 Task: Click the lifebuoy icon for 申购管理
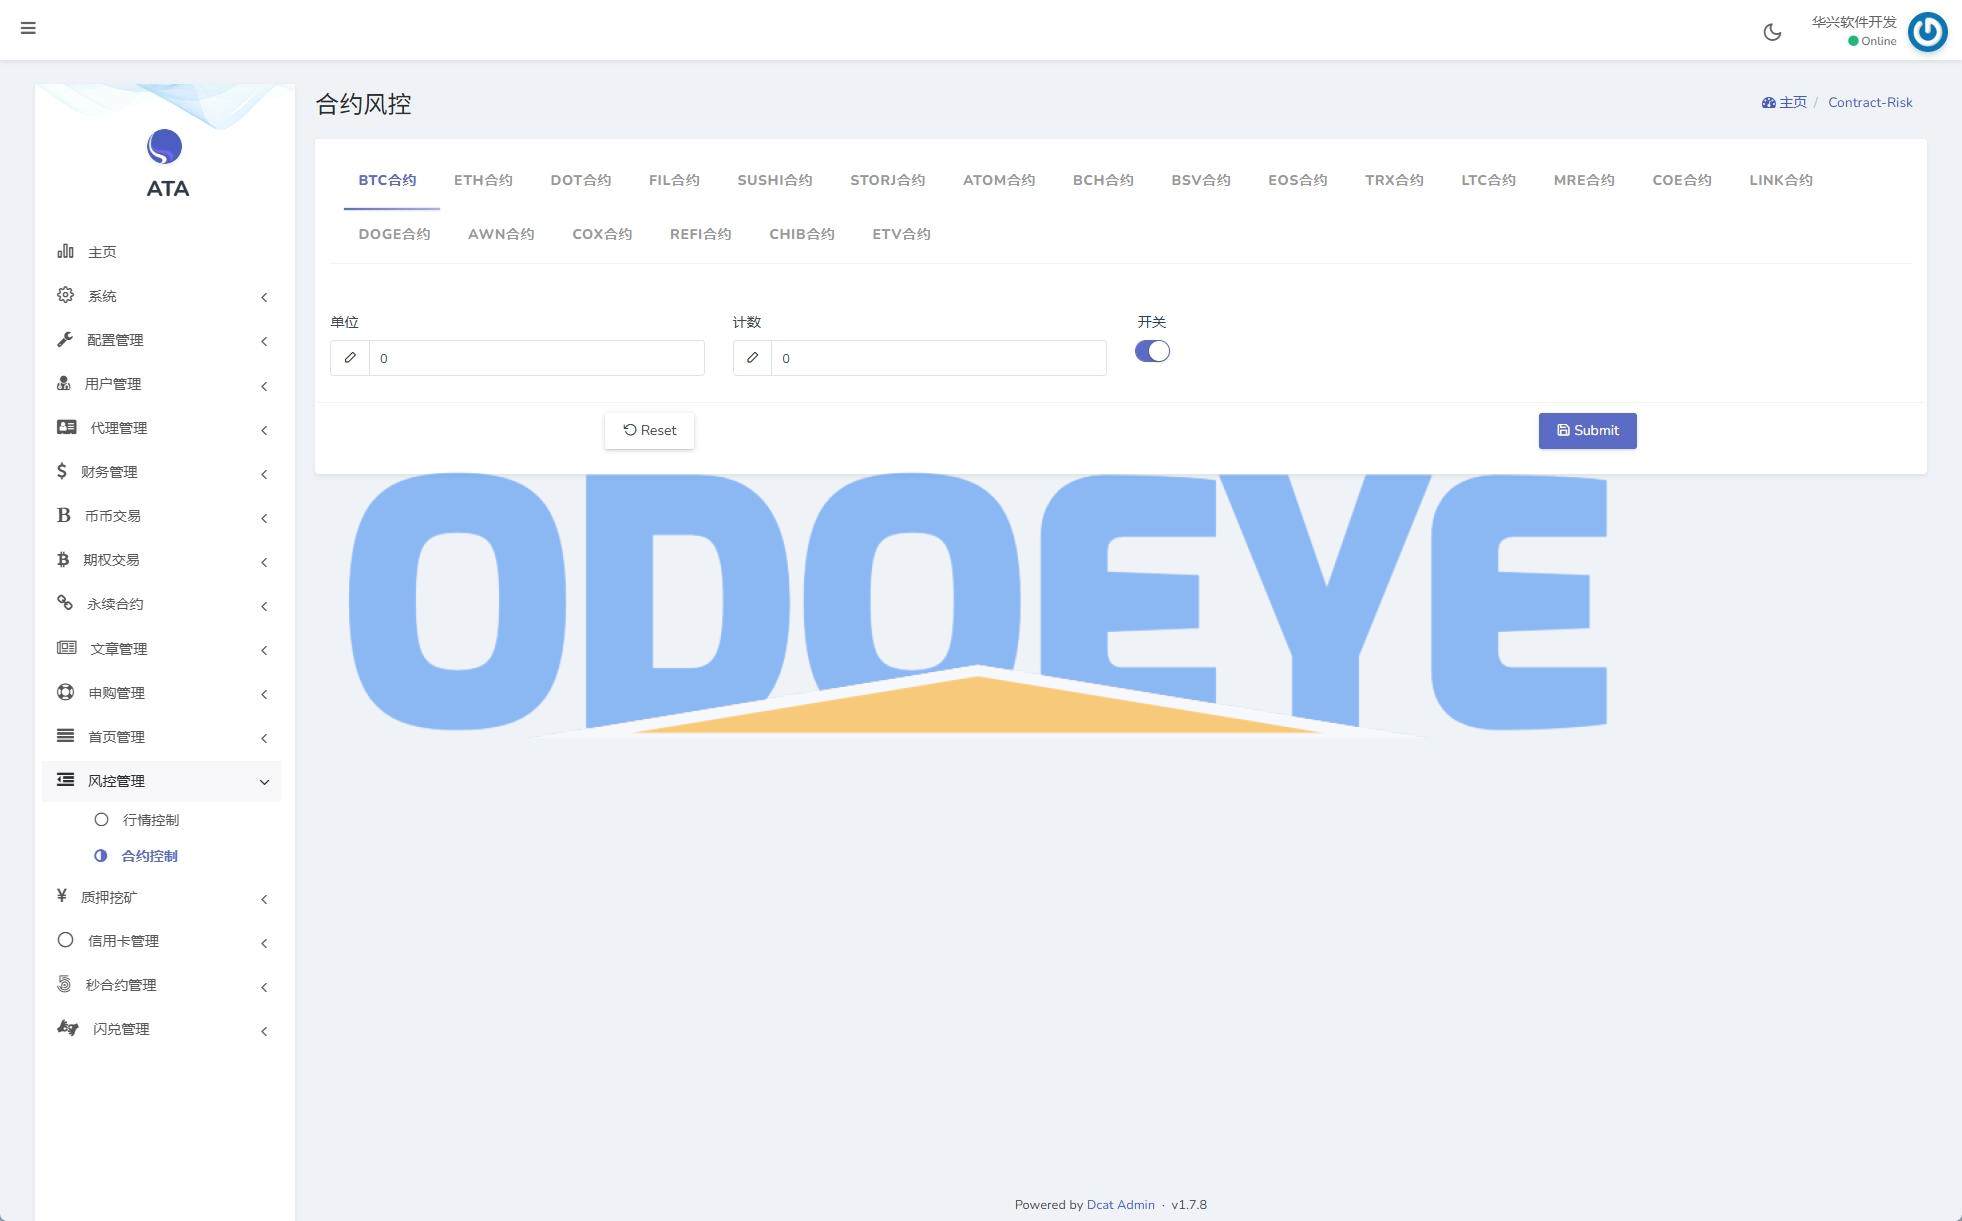(x=65, y=692)
